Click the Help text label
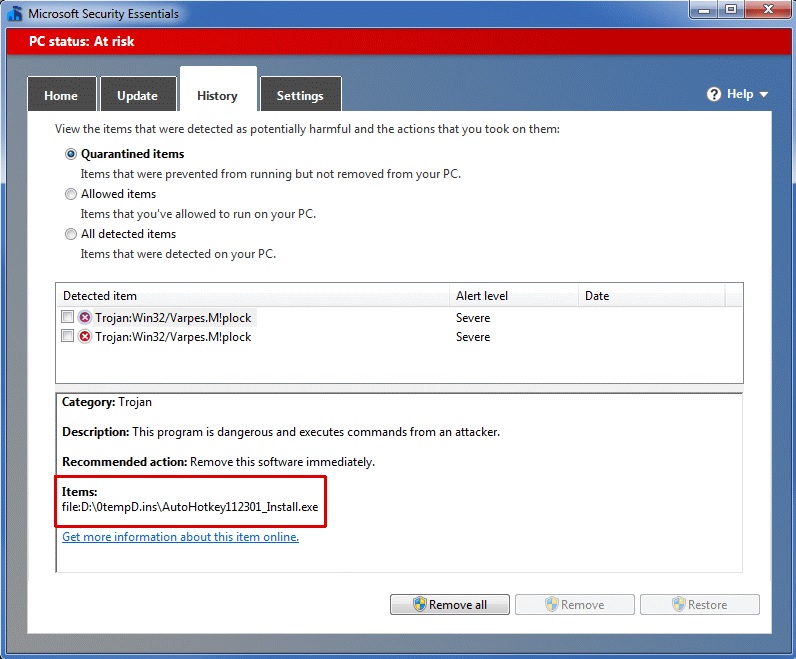 [x=740, y=94]
